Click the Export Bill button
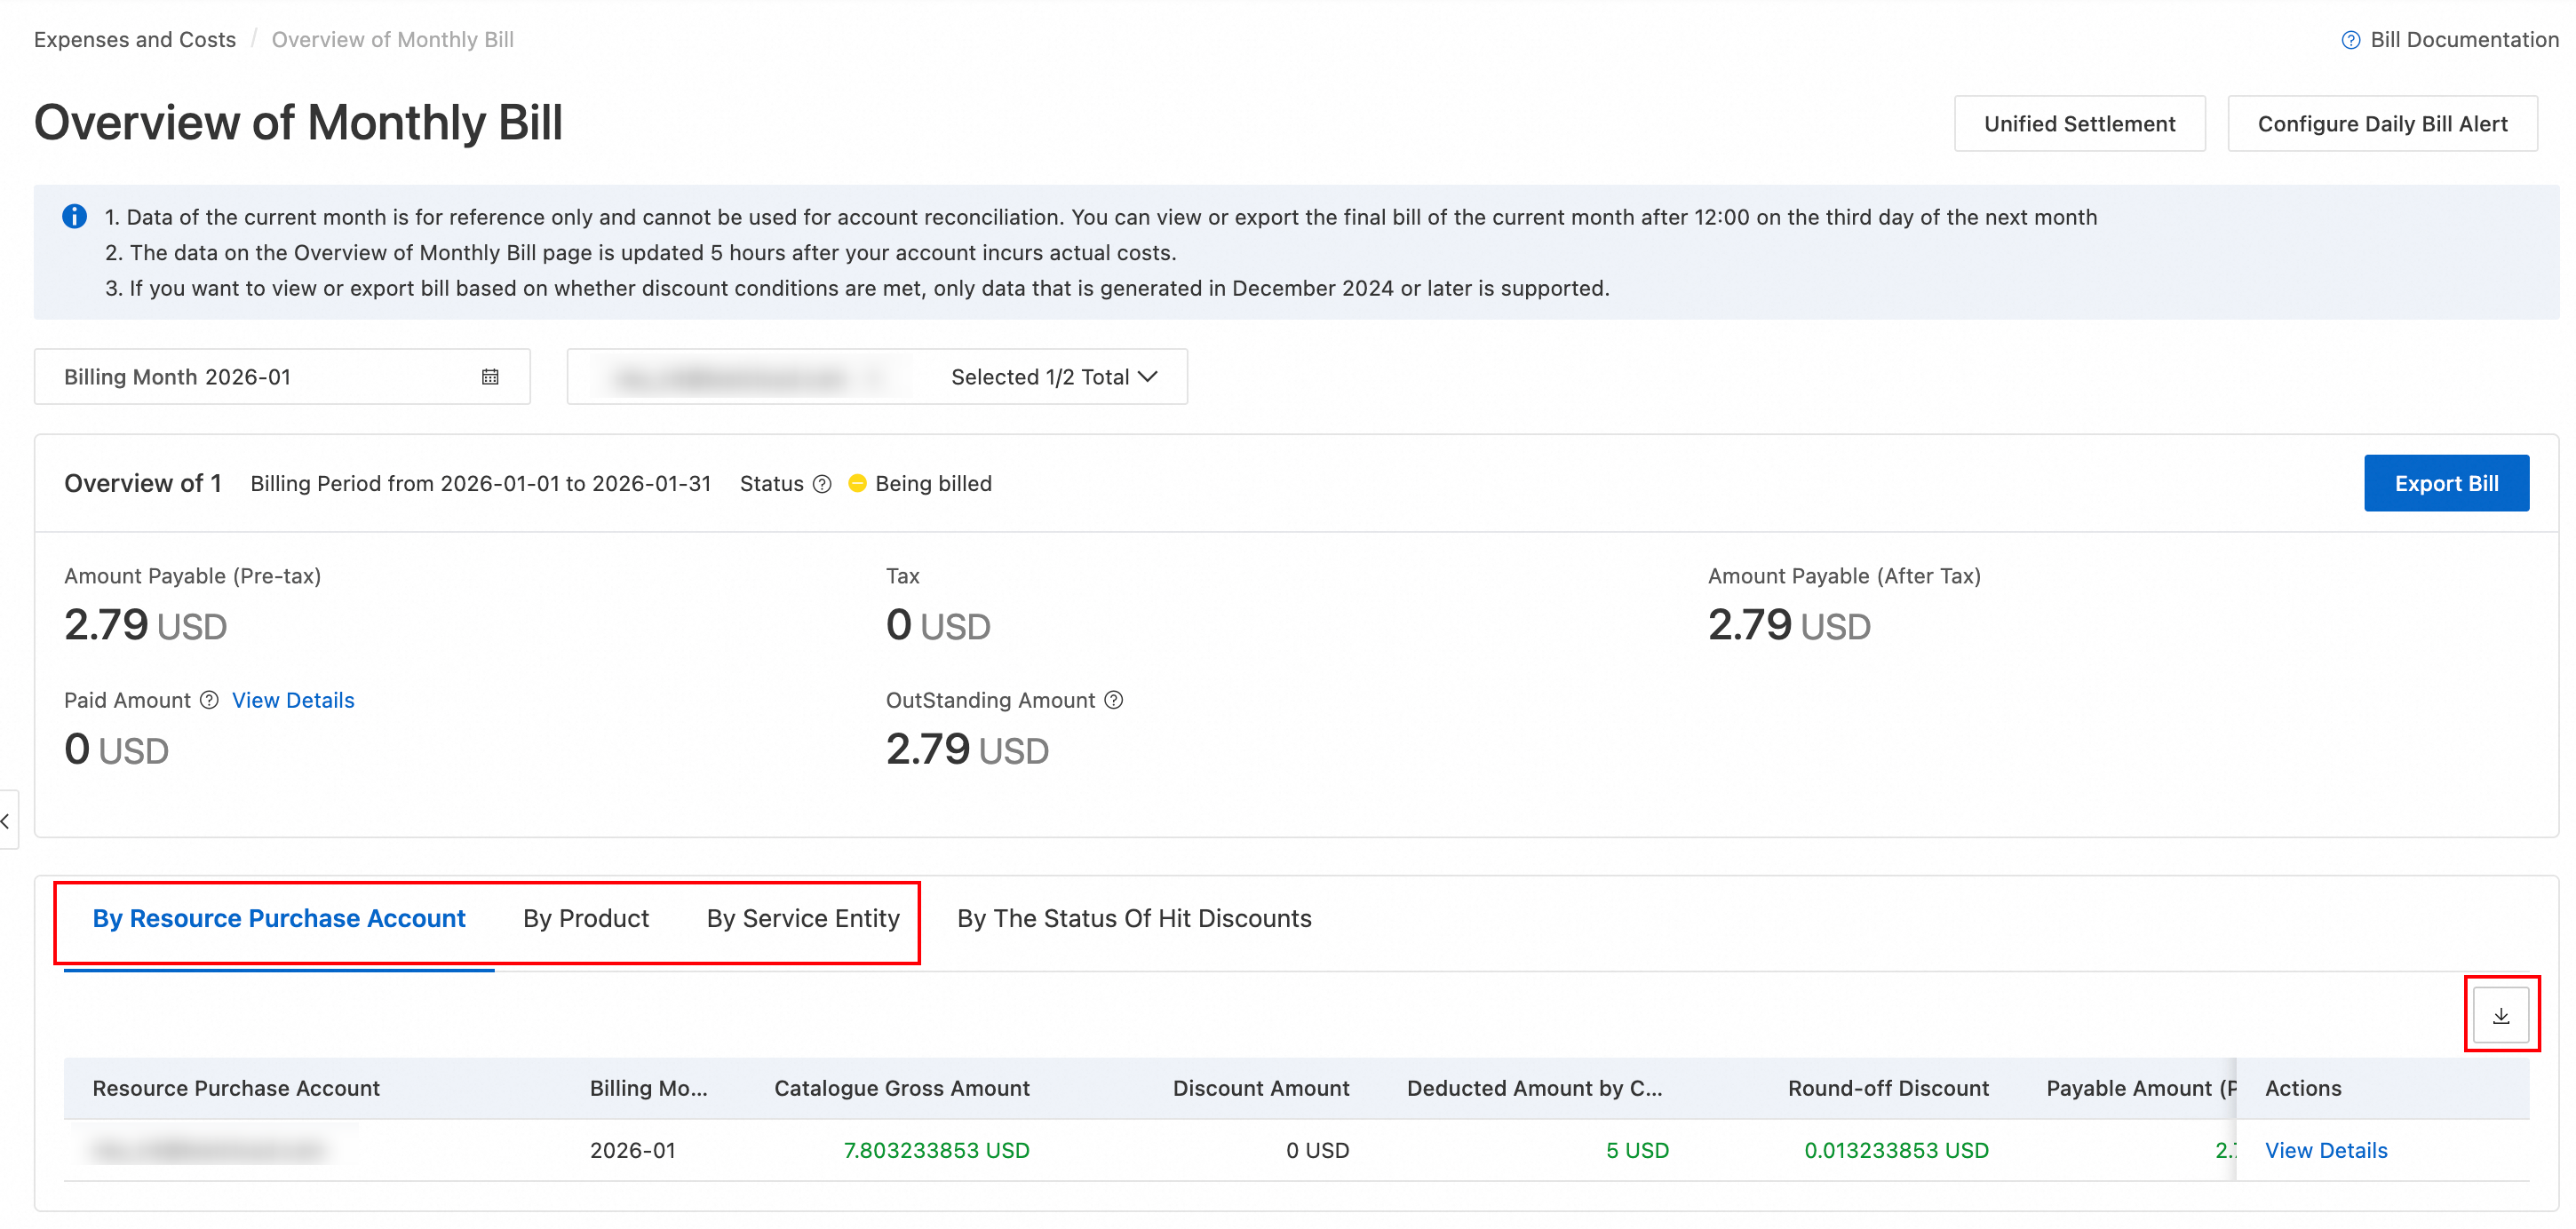This screenshot has height=1229, width=2576. (x=2445, y=484)
